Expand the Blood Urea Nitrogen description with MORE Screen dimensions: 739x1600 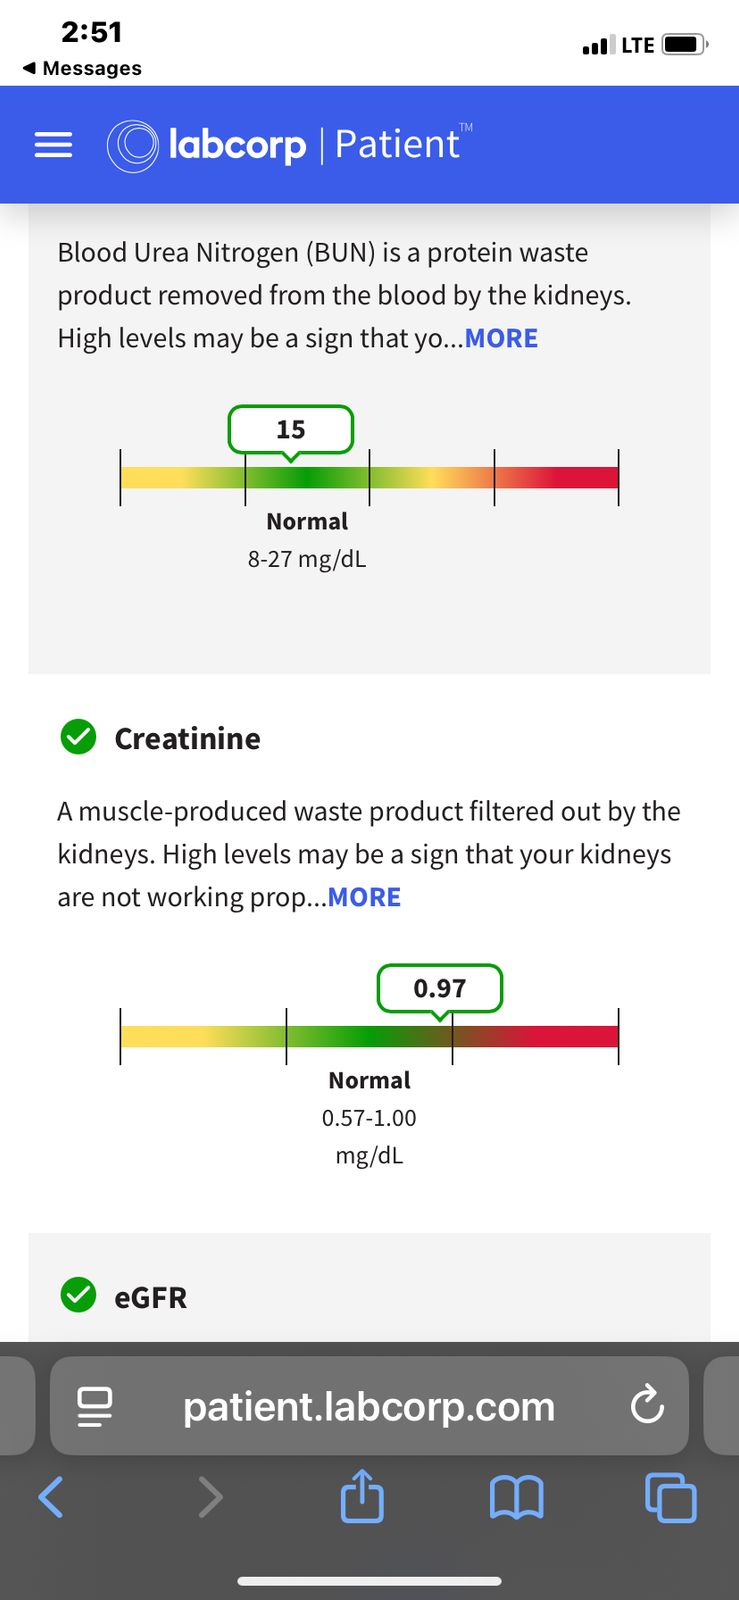coord(501,338)
